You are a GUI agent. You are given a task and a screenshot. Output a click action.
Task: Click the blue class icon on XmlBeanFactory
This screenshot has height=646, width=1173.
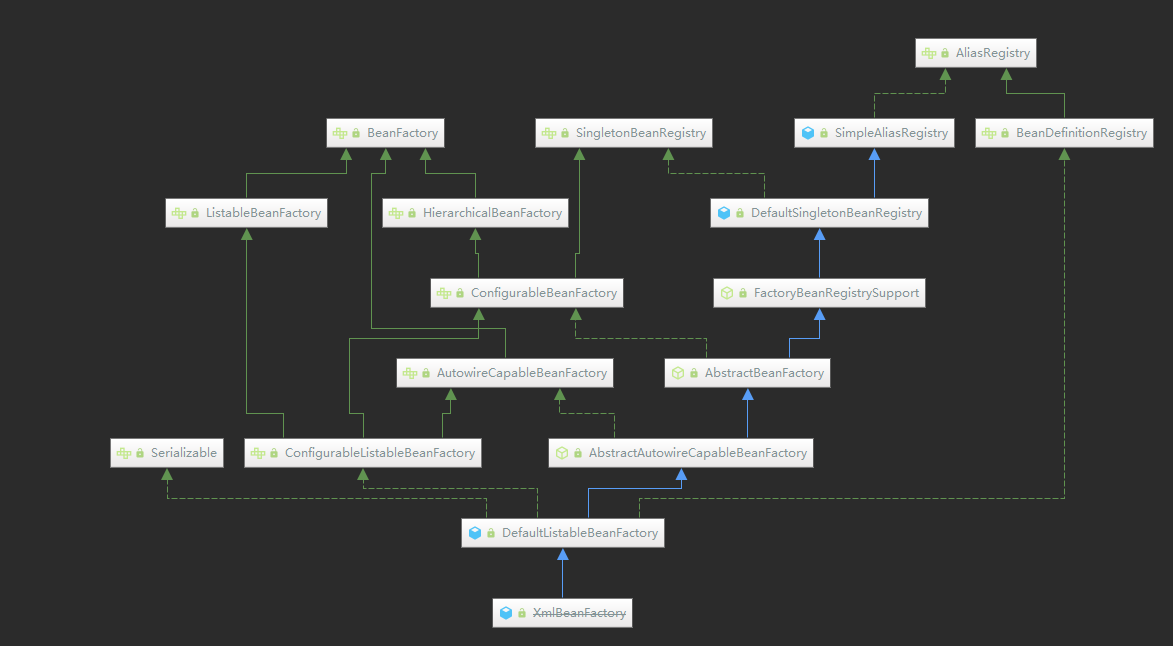coord(506,613)
